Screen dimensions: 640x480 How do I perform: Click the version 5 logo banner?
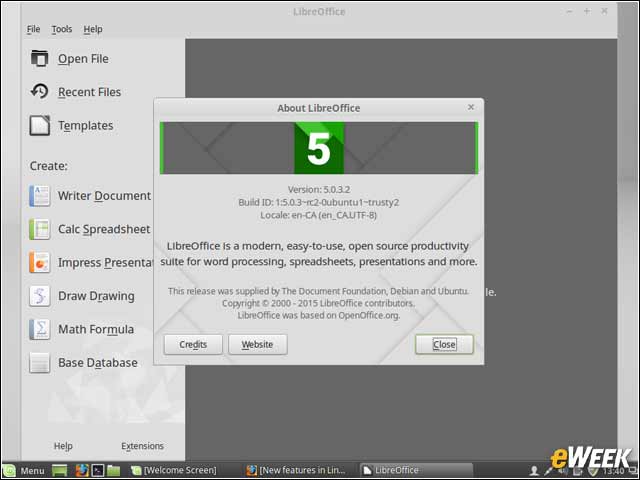pos(319,148)
